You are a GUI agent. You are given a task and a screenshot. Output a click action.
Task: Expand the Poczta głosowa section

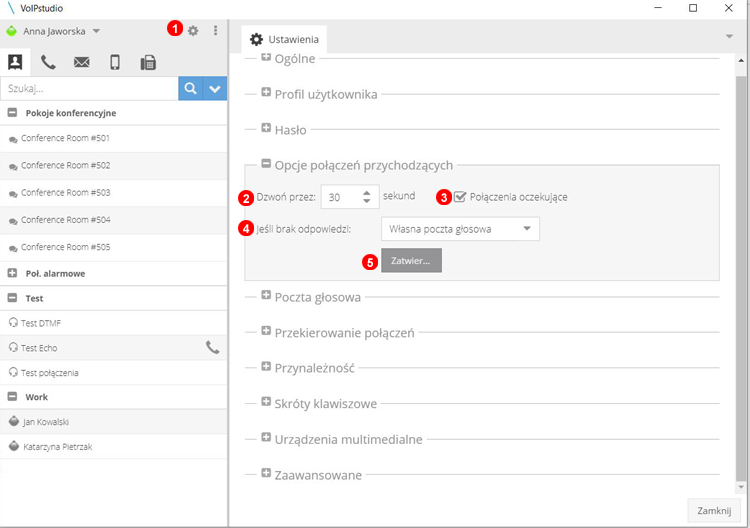pos(266,296)
